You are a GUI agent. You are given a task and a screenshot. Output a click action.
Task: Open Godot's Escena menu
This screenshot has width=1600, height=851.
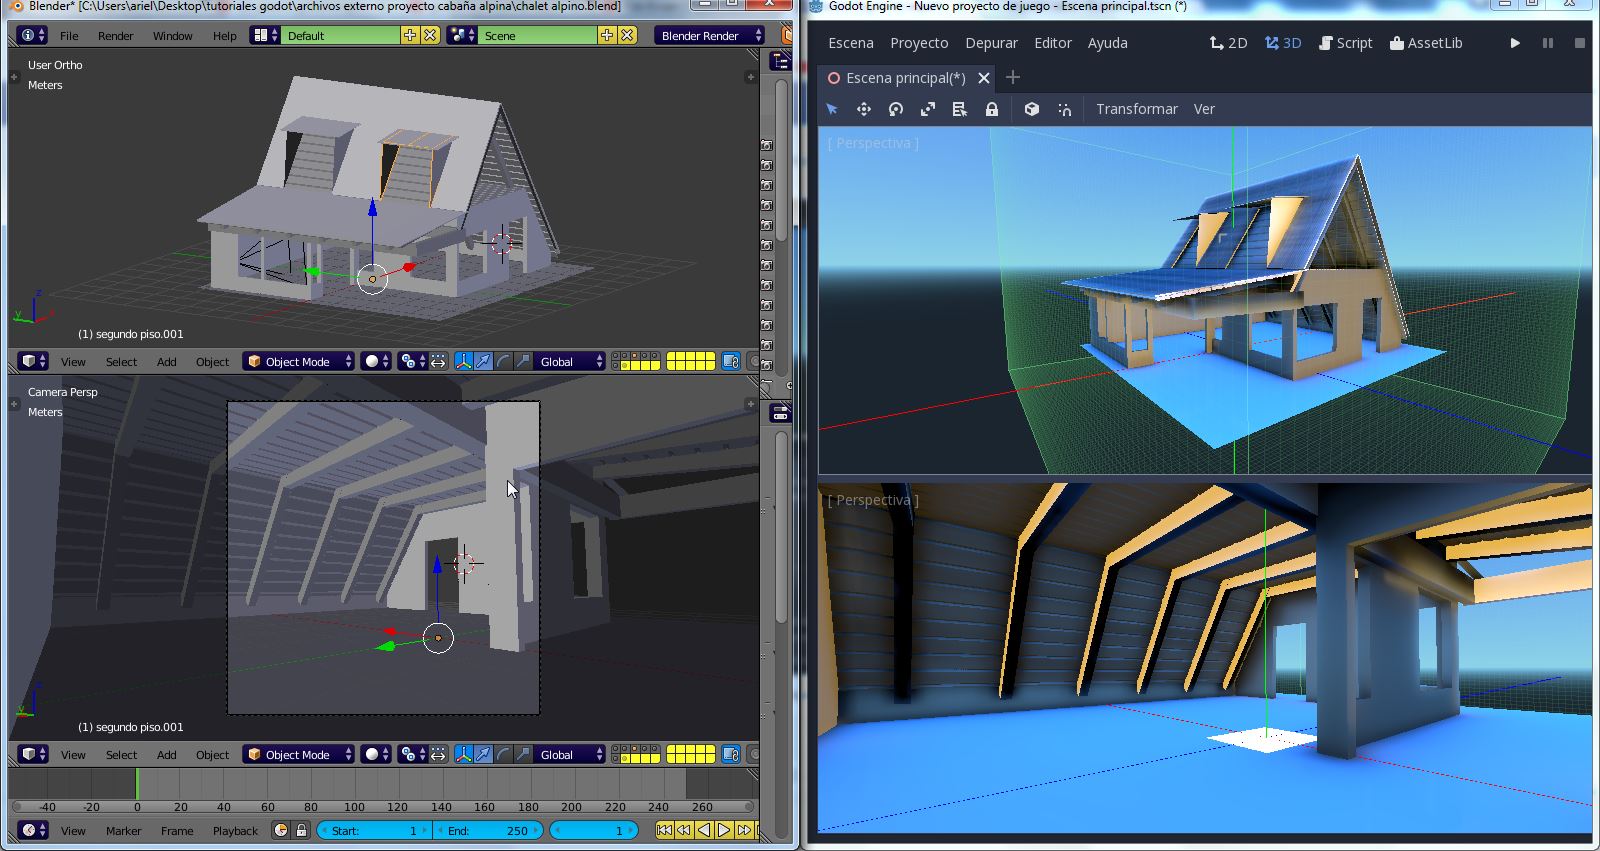(x=851, y=43)
